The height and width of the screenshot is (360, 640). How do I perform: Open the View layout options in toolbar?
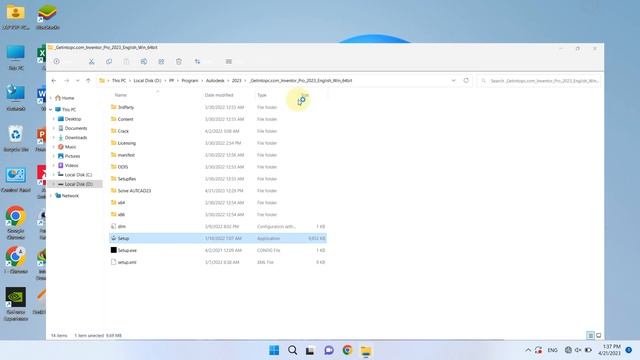pos(229,61)
